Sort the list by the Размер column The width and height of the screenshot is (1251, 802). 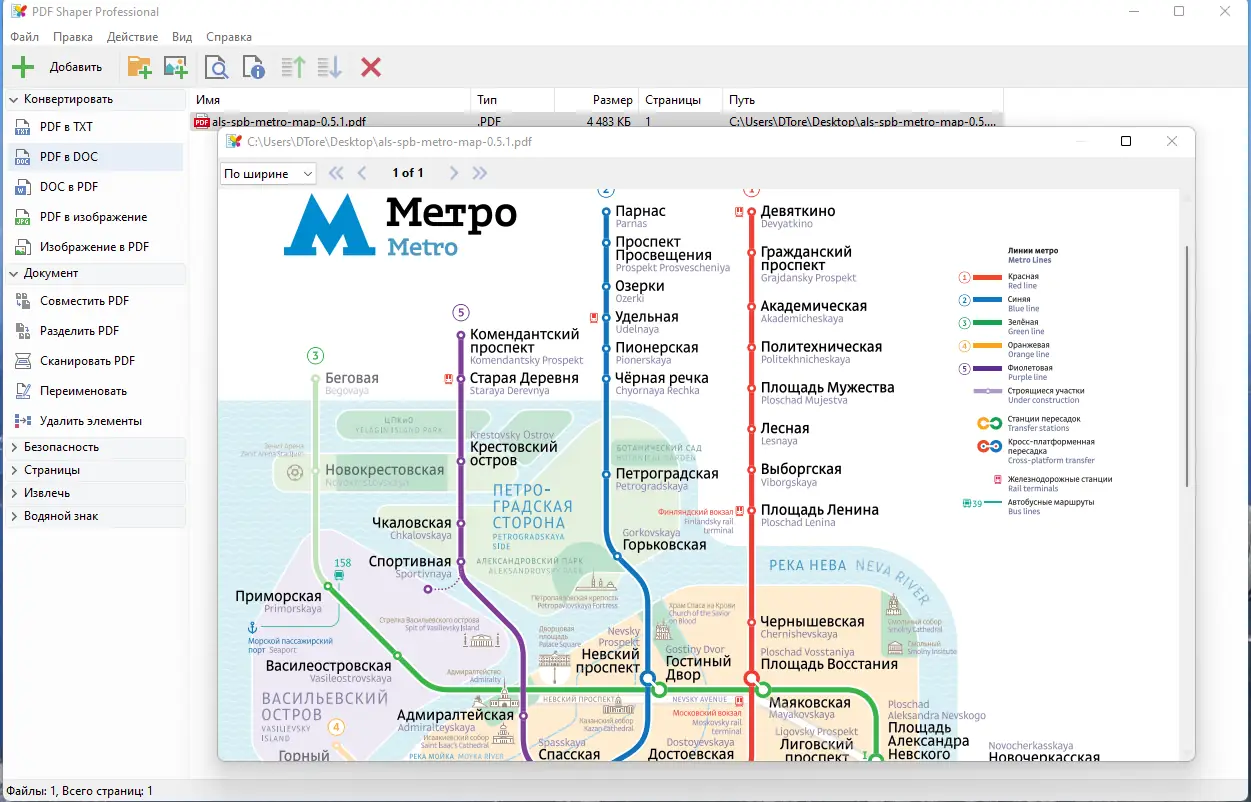(596, 100)
